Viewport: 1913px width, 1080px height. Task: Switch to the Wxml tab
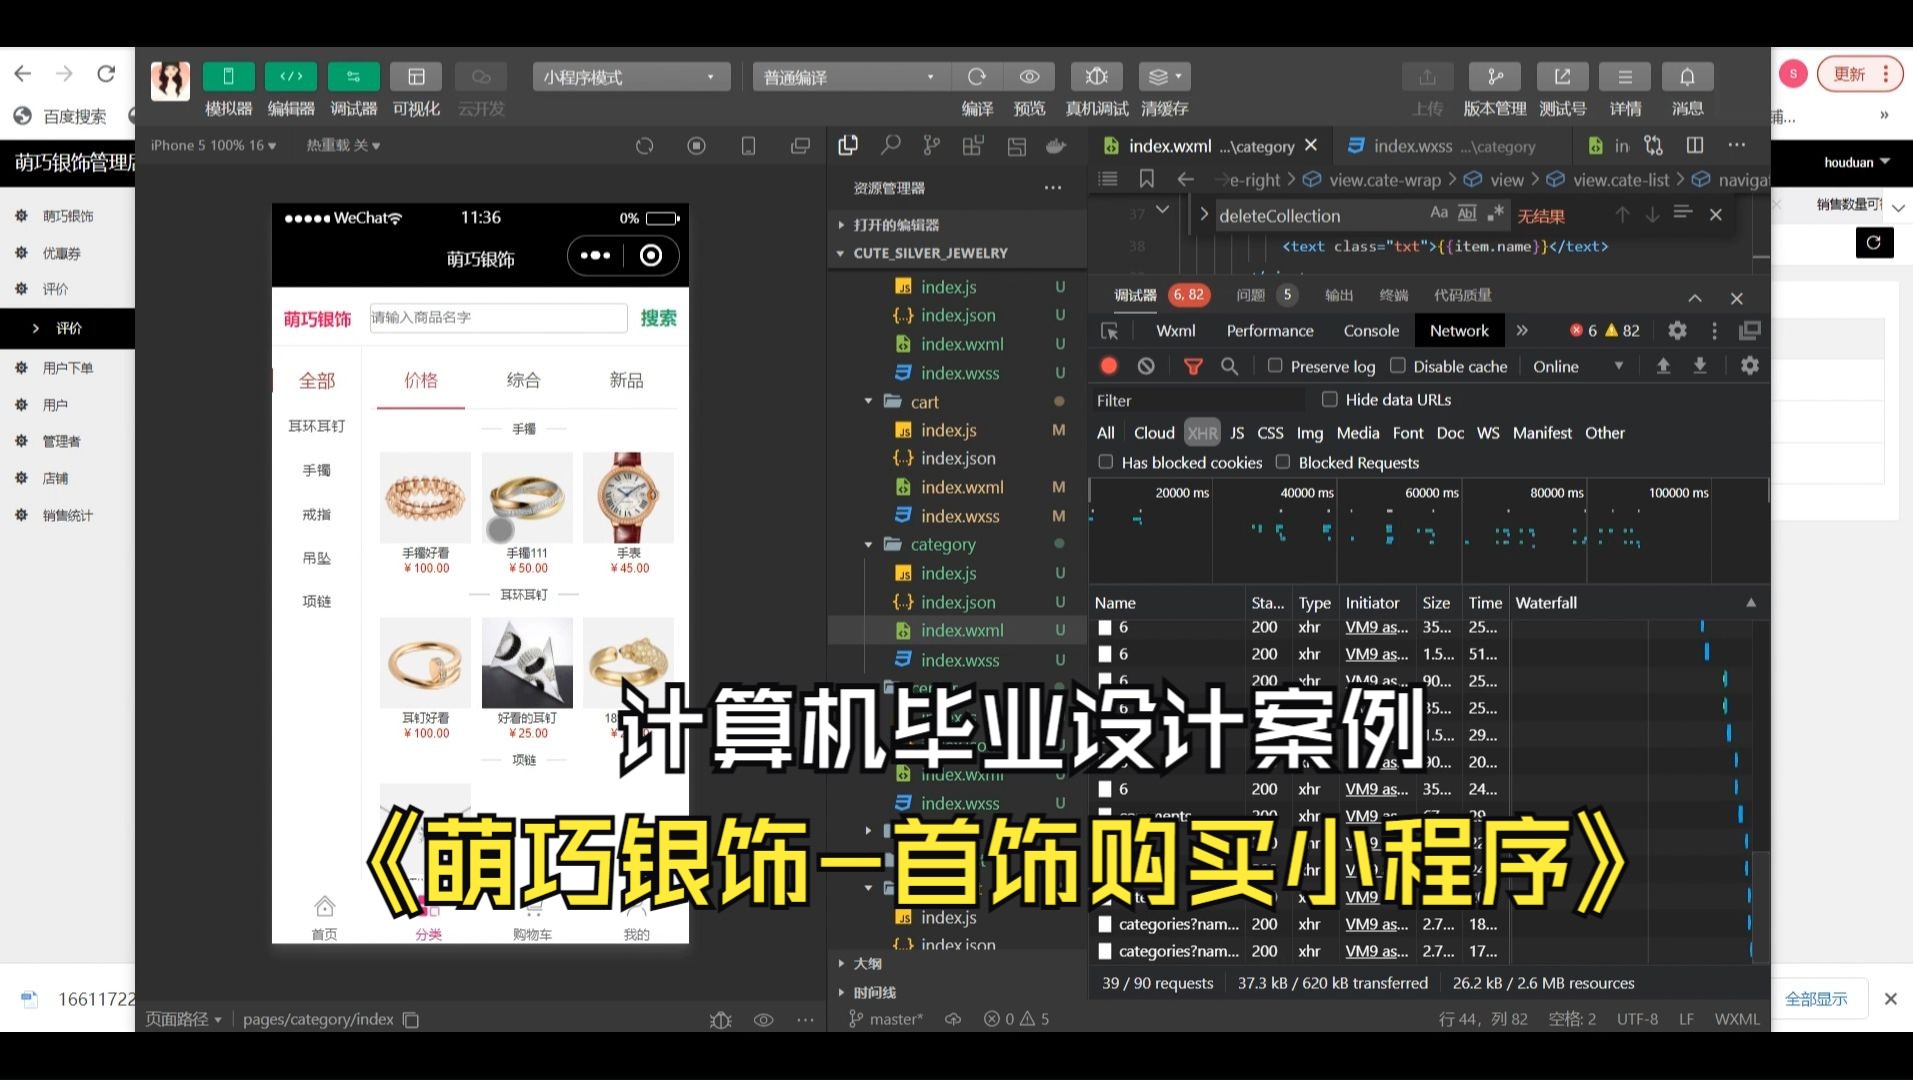pos(1176,331)
